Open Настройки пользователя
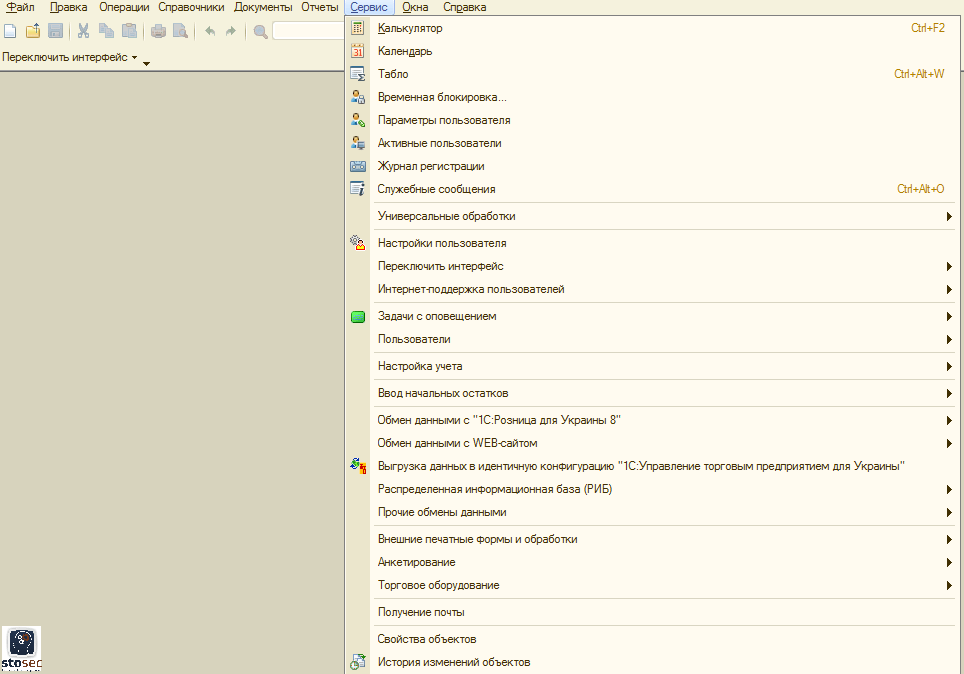 click(x=442, y=243)
